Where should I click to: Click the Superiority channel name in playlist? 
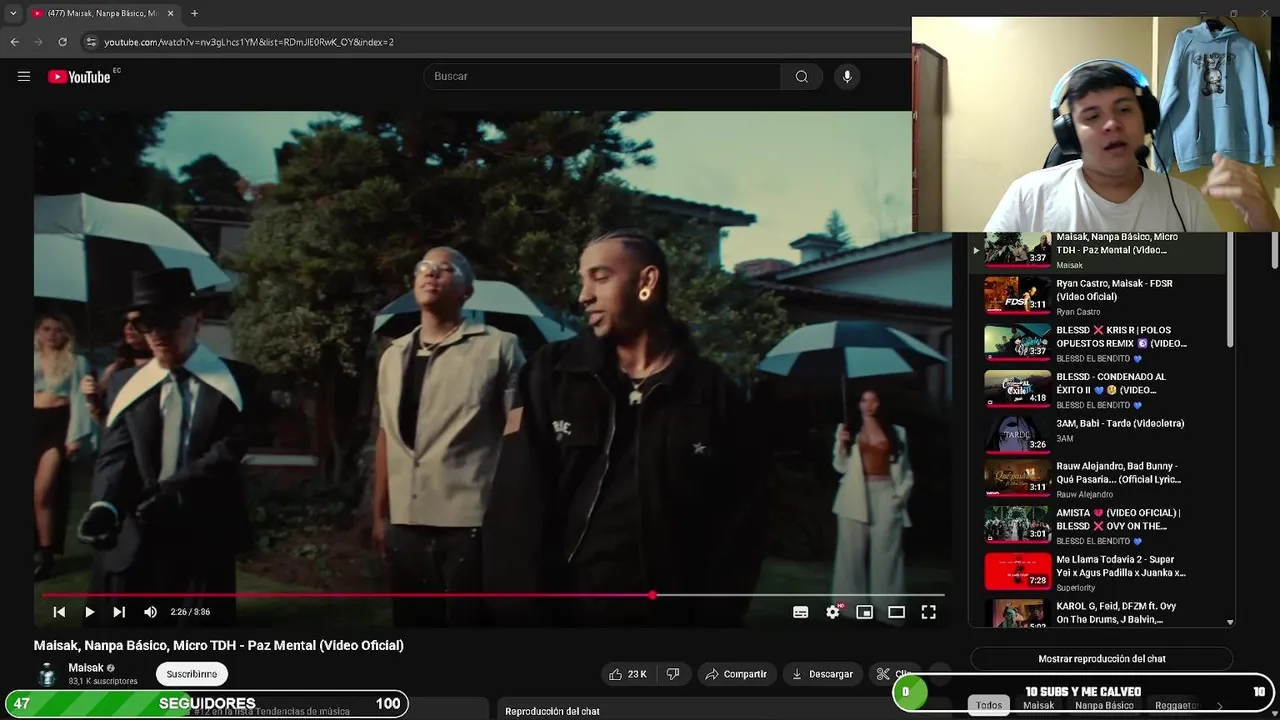[x=1076, y=588]
